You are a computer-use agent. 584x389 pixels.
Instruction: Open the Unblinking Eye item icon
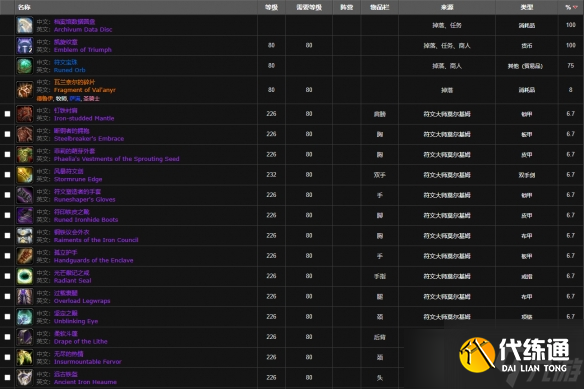[x=25, y=317]
